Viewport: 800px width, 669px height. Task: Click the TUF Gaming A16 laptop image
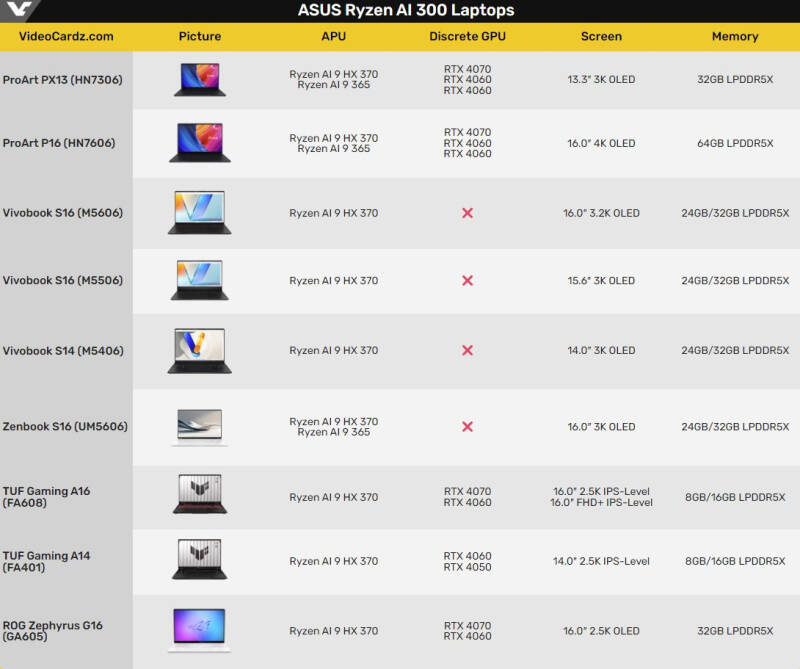199,493
